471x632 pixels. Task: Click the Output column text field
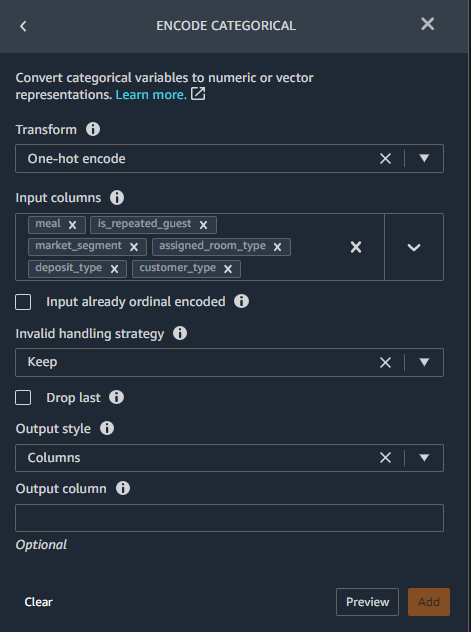coord(229,518)
